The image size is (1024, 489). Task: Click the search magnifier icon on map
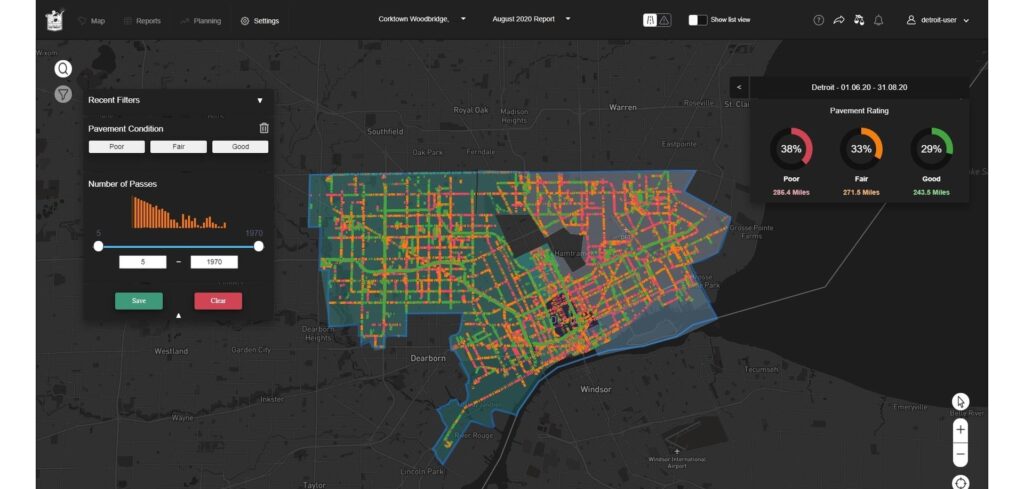pyautogui.click(x=63, y=69)
